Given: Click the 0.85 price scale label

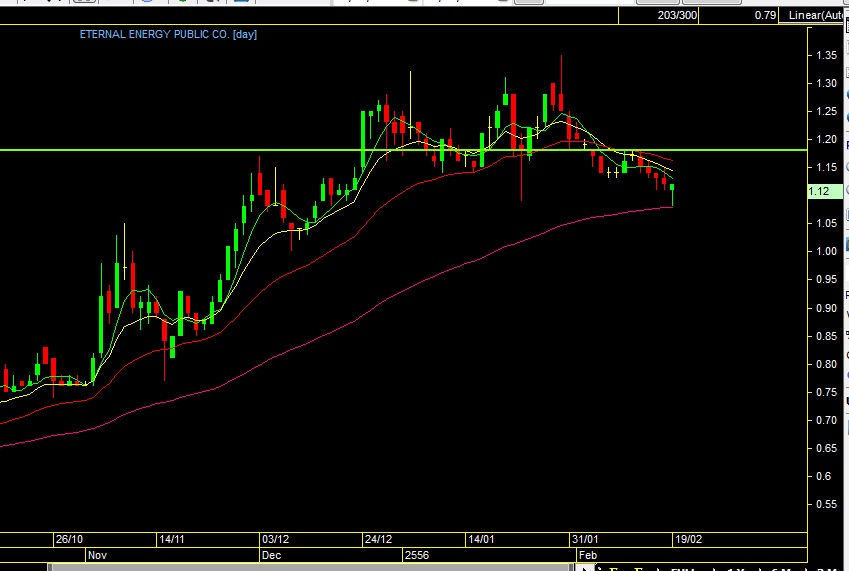Looking at the screenshot, I should pyautogui.click(x=826, y=336).
